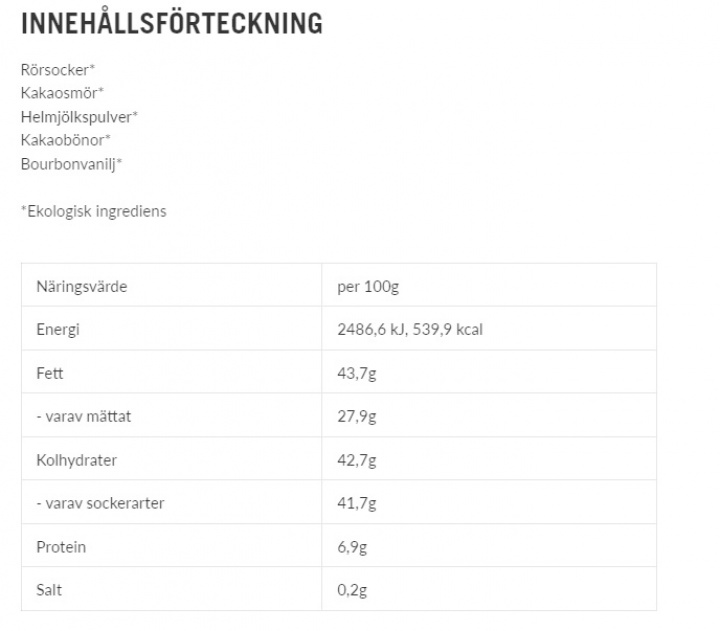Viewport: 720px width, 631px height.
Task: Click the varav mättat row label
Action: click(x=84, y=417)
